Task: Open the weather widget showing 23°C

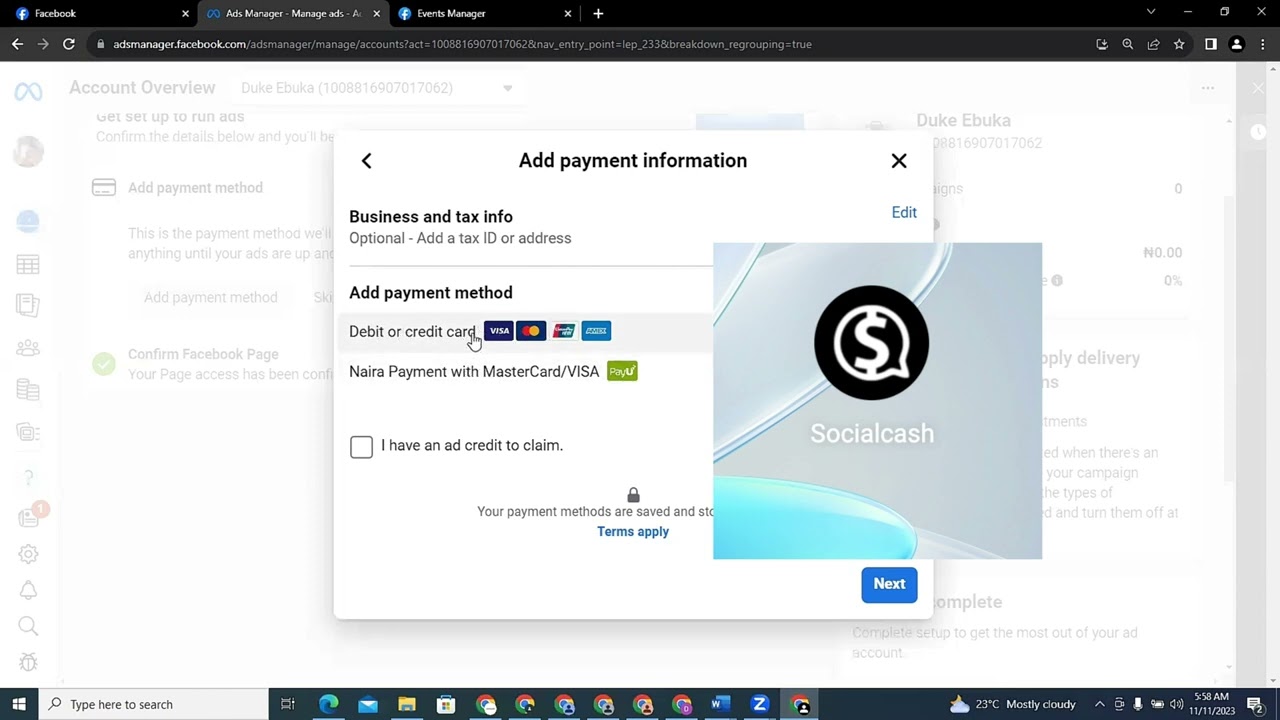Action: tap(1011, 704)
